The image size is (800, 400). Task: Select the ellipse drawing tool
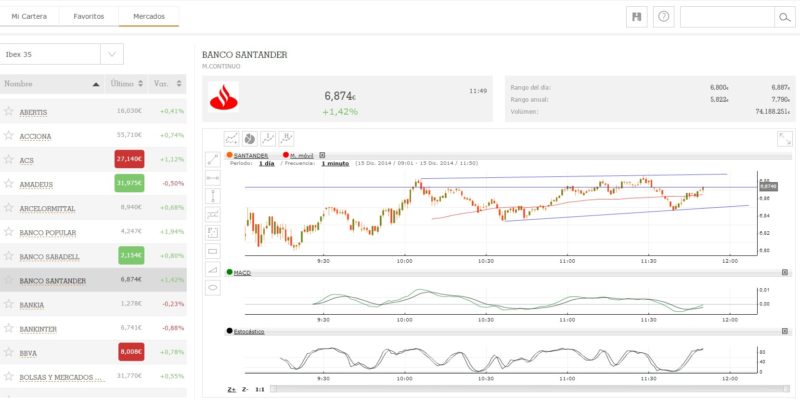point(213,288)
